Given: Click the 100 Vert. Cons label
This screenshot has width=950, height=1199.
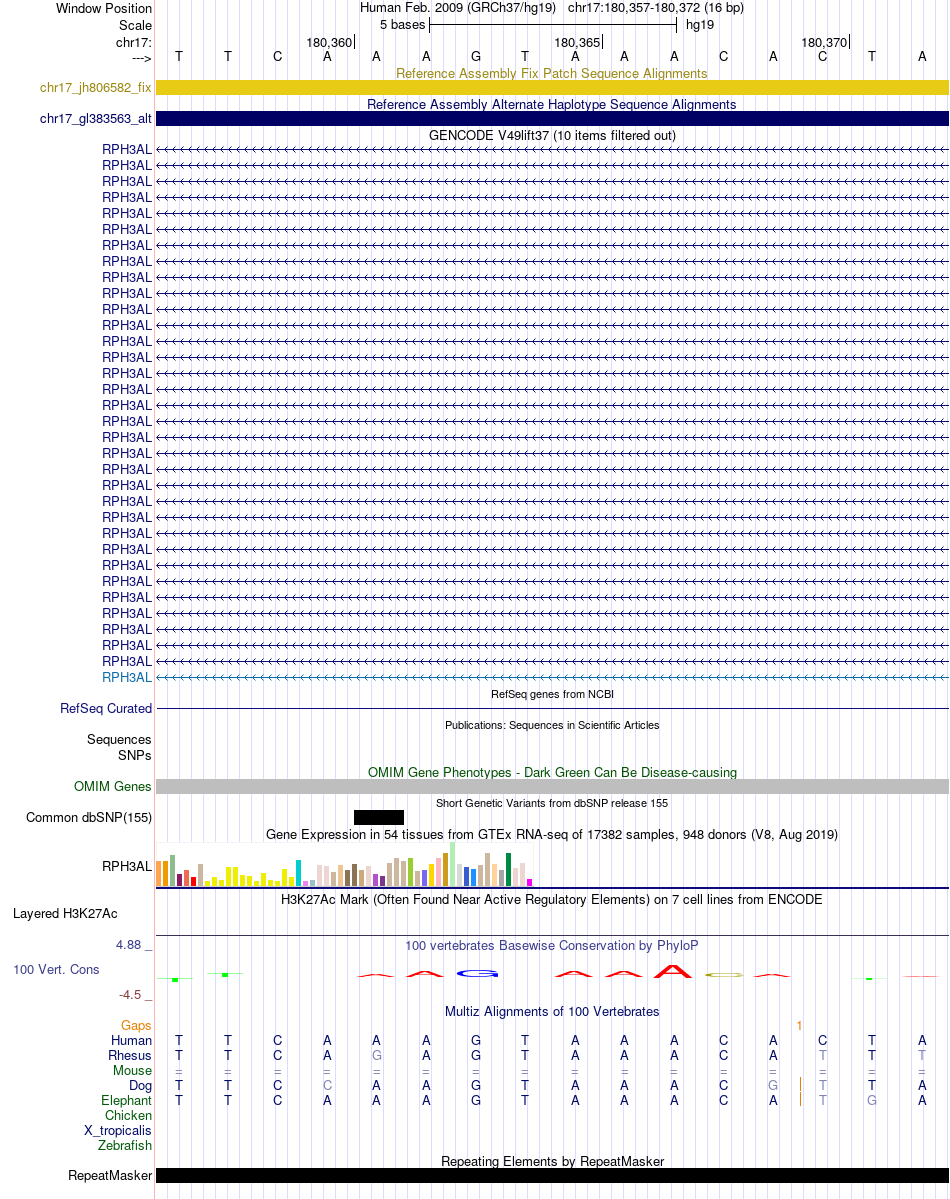Looking at the screenshot, I should click(x=56, y=970).
